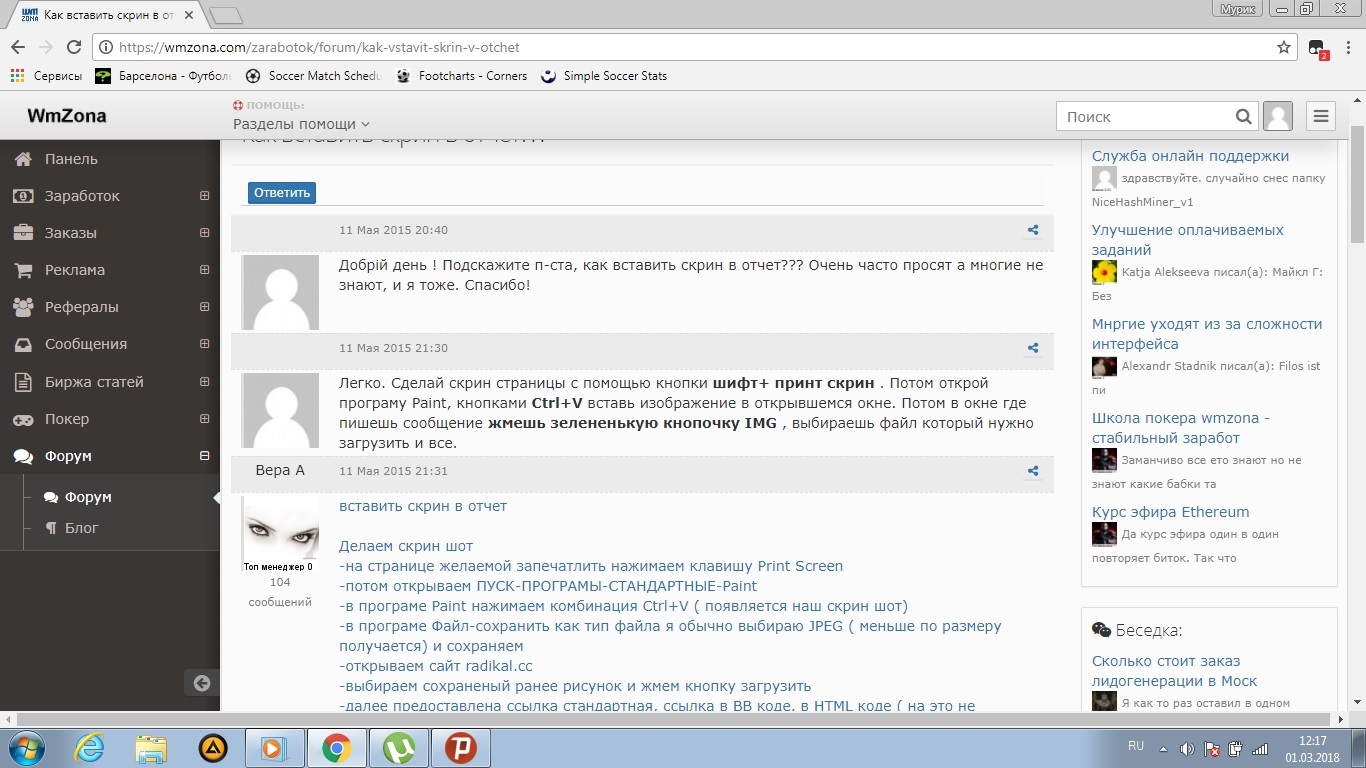Viewport: 1366px width, 768px height.
Task: Open the uTorrent taskbar icon
Action: pyautogui.click(x=399, y=748)
